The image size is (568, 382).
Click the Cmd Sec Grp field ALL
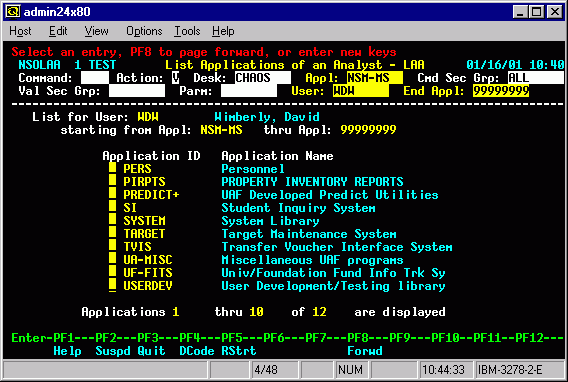click(x=535, y=78)
